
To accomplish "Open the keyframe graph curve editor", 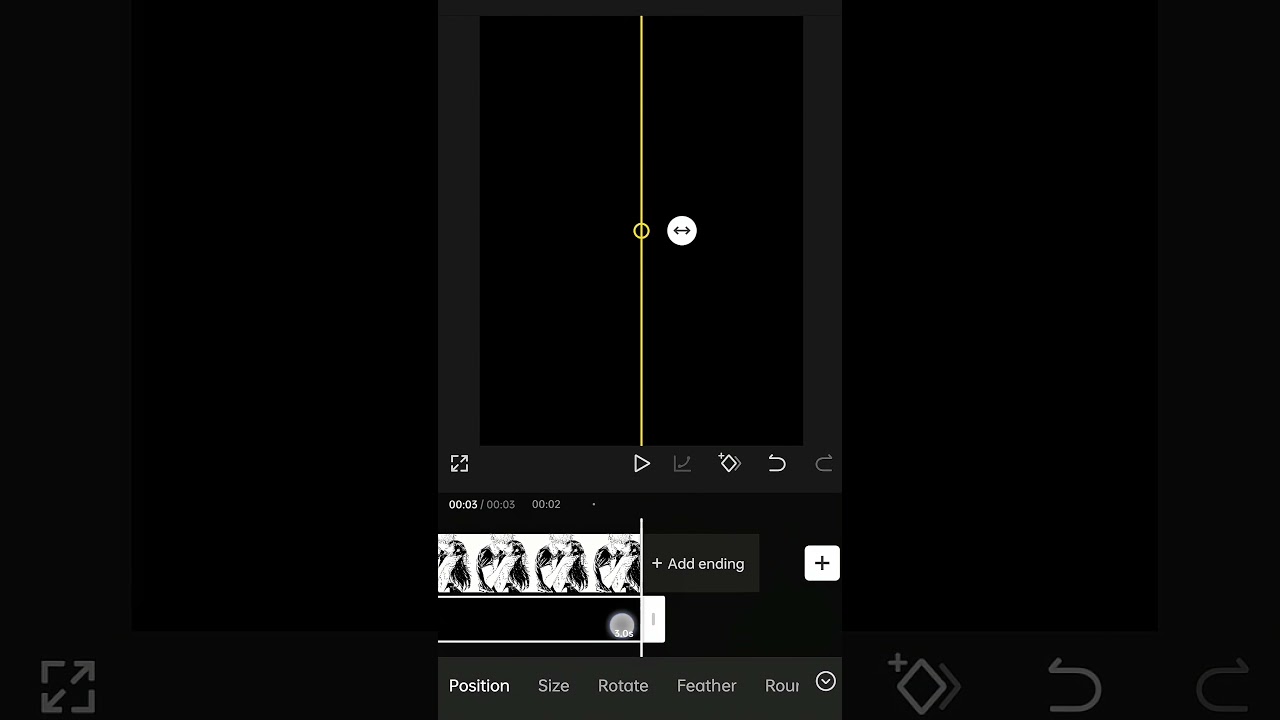I will click(683, 464).
